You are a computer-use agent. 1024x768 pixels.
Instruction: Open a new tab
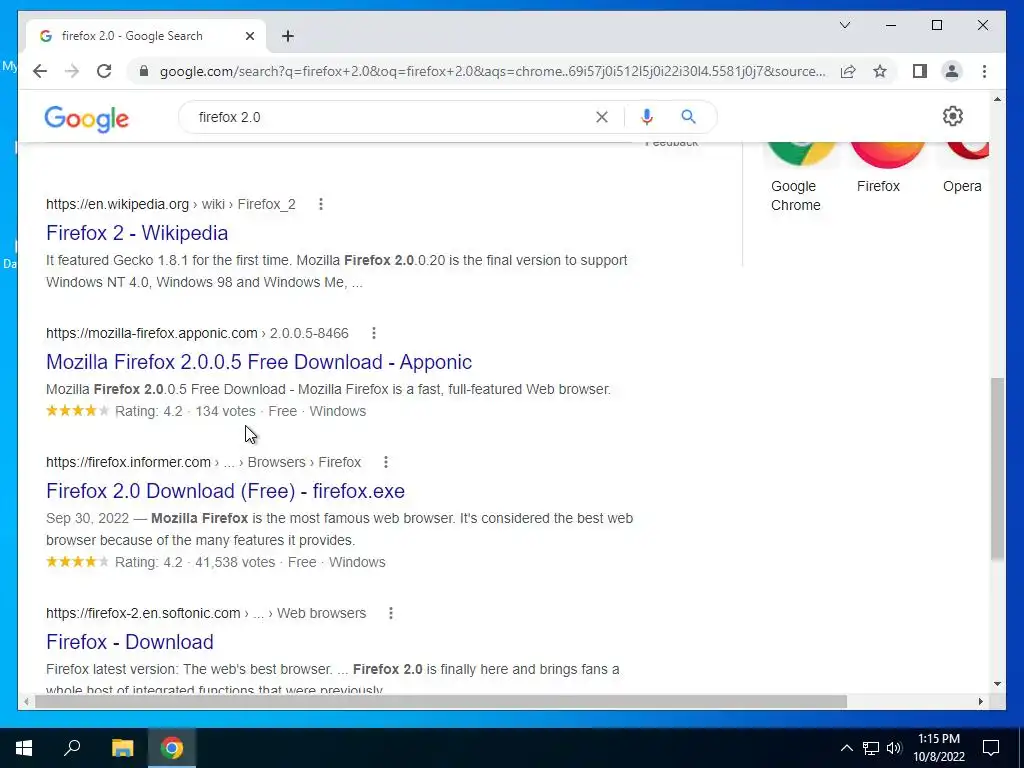coord(288,36)
